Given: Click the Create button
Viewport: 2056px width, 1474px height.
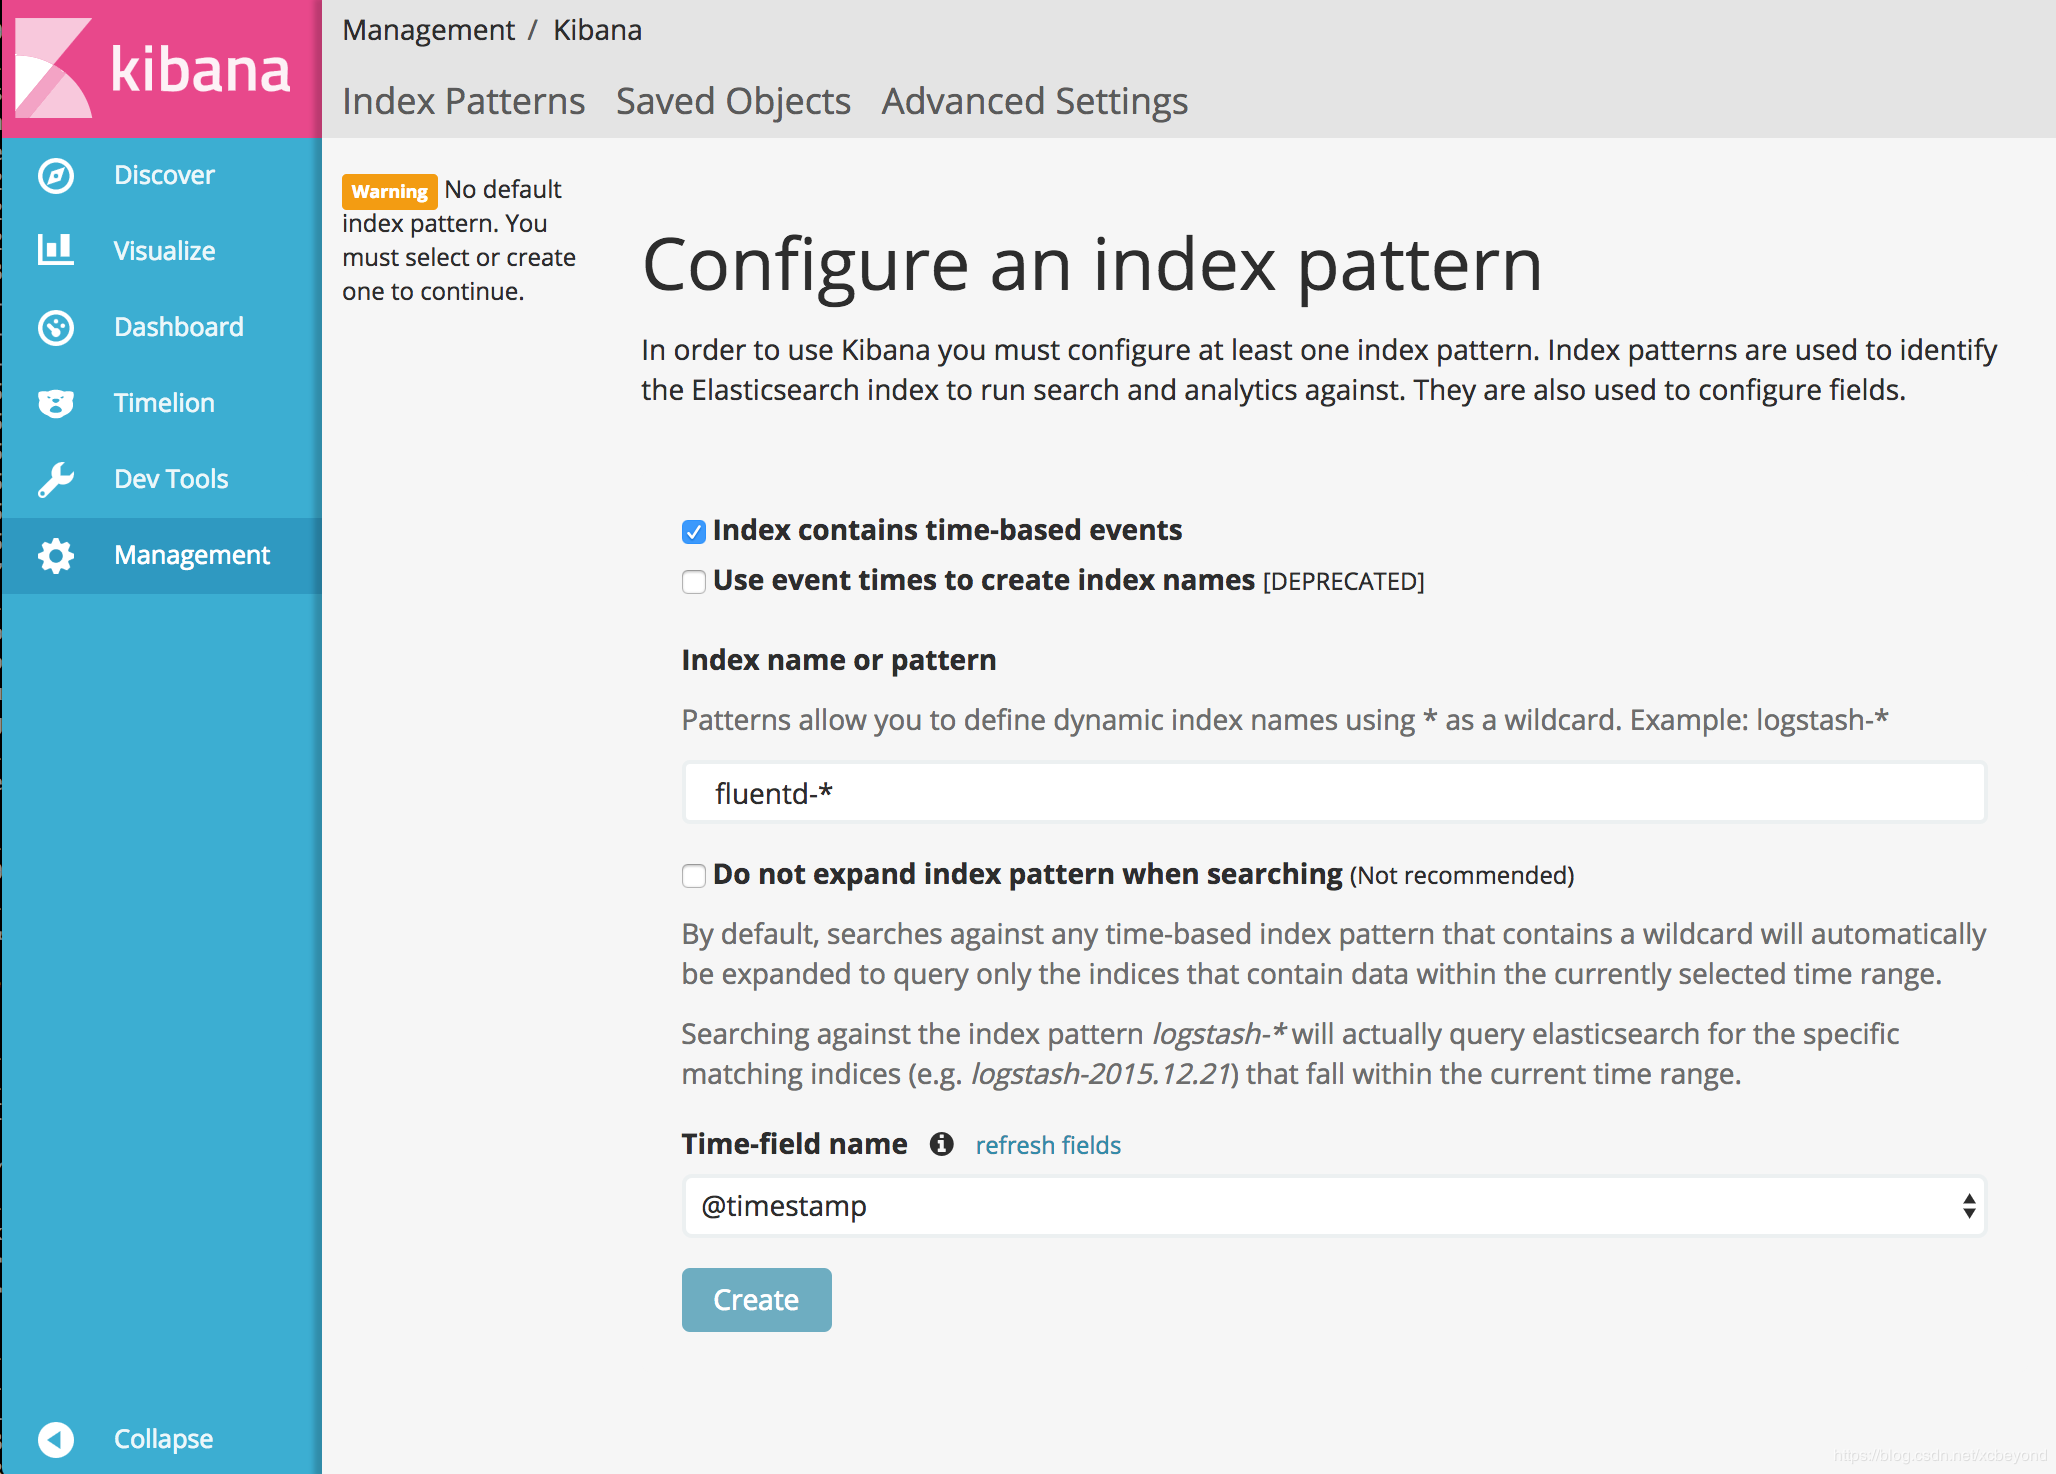Looking at the screenshot, I should click(756, 1300).
